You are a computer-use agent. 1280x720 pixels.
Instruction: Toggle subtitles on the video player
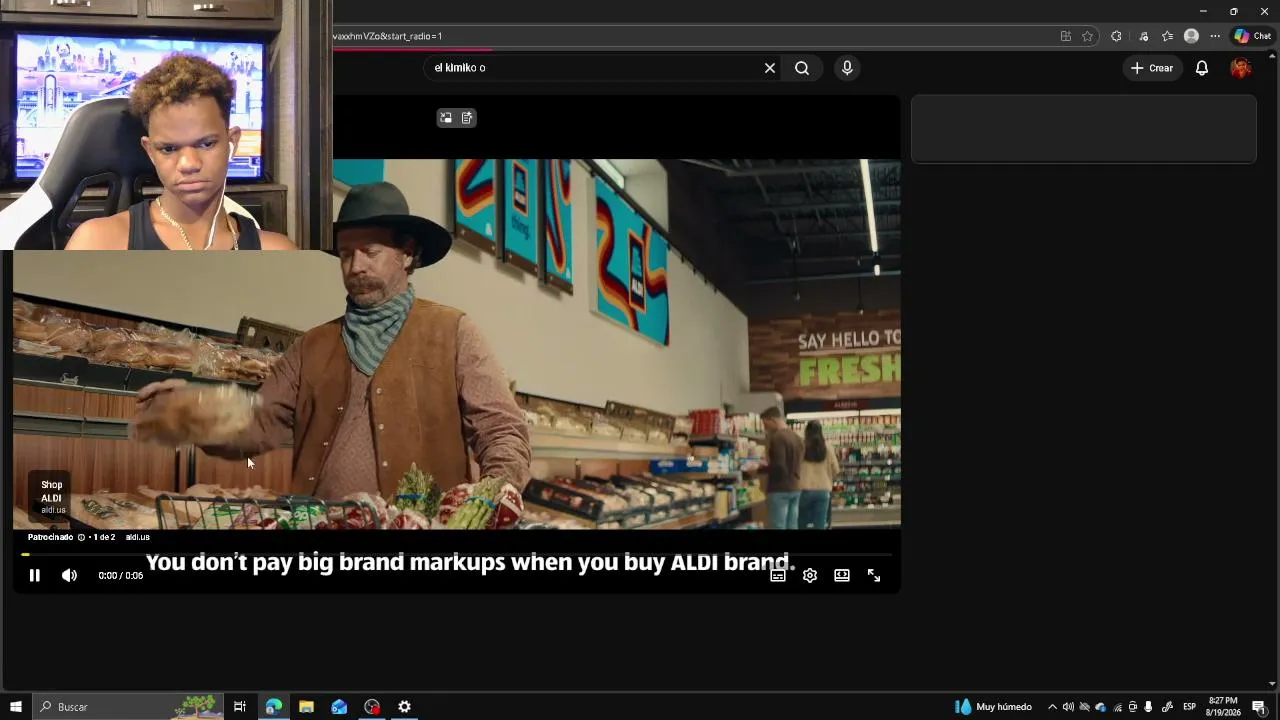point(777,575)
